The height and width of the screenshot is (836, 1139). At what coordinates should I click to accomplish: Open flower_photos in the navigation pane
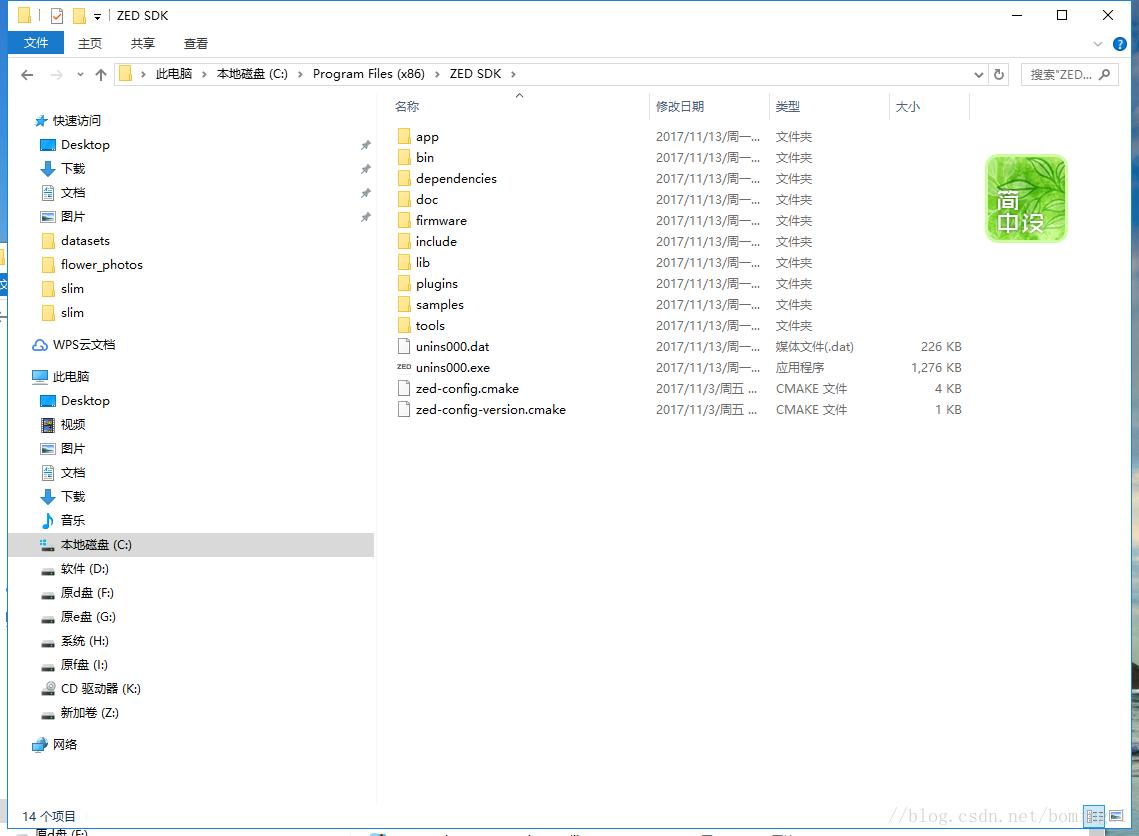point(102,264)
